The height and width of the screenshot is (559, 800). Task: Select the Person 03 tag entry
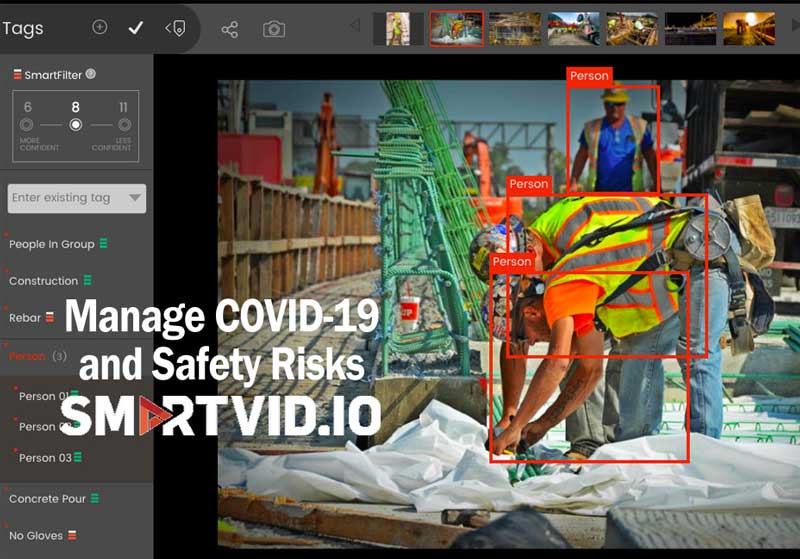tap(45, 458)
